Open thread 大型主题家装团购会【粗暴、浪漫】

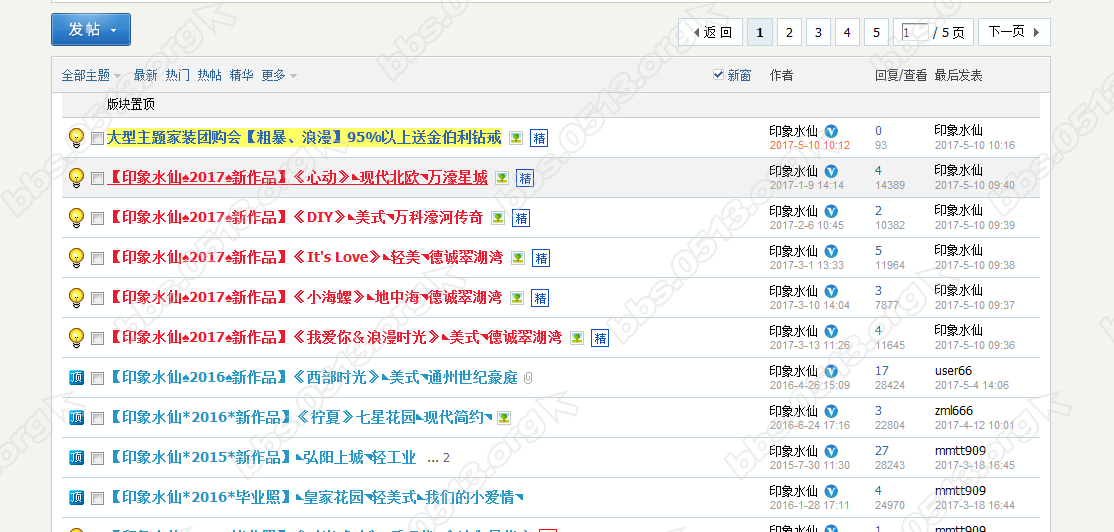tap(304, 138)
